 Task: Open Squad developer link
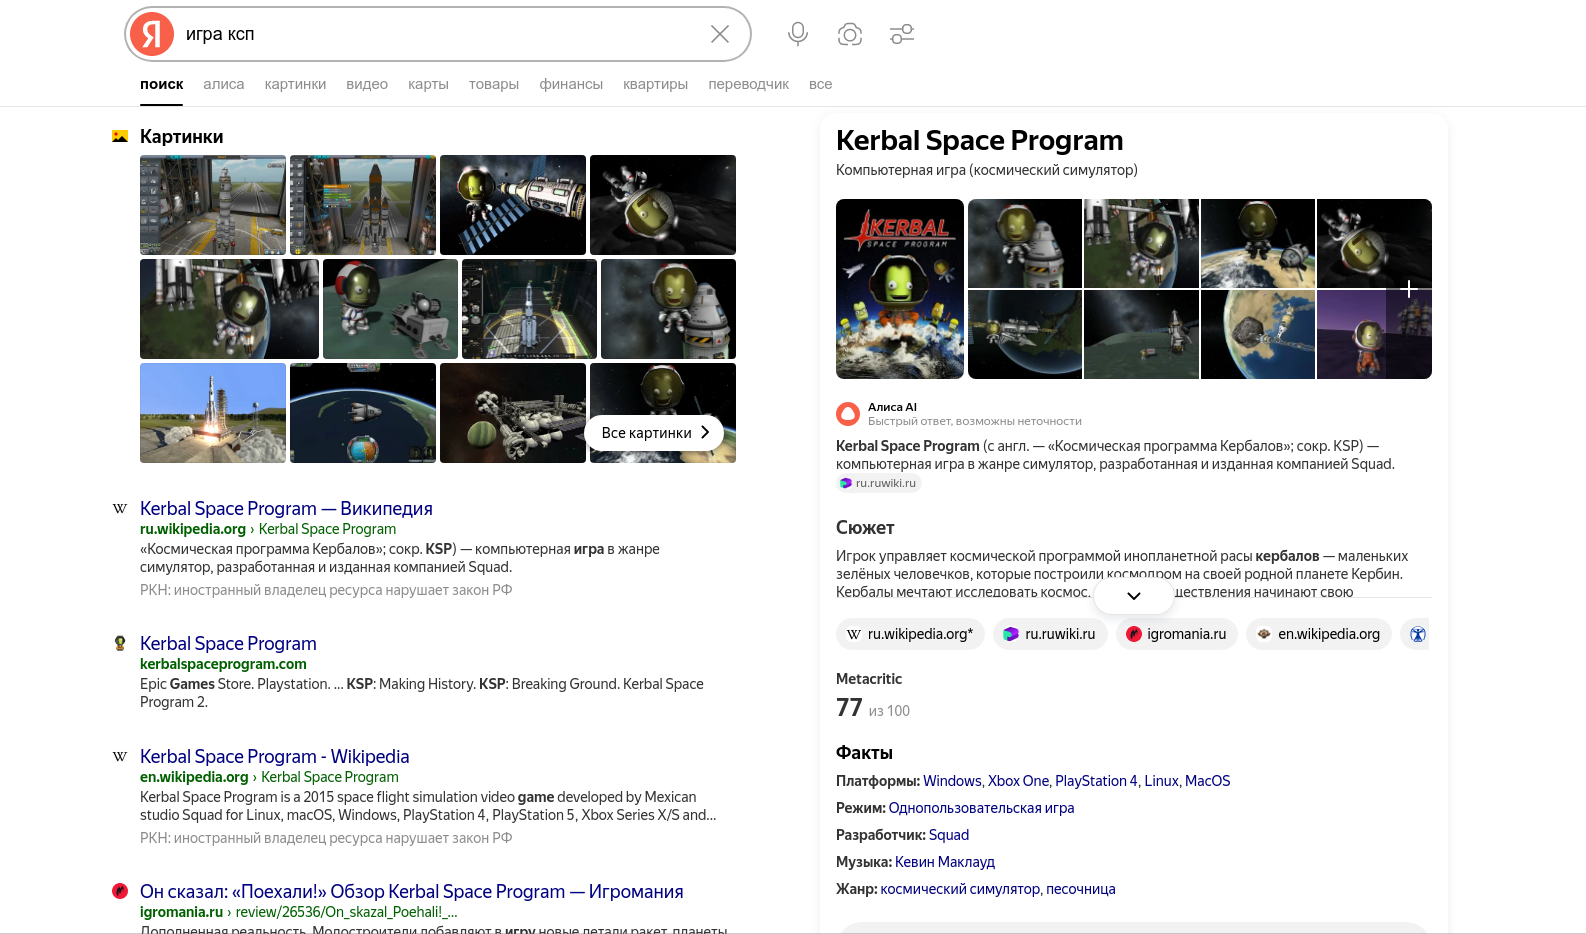point(949,835)
